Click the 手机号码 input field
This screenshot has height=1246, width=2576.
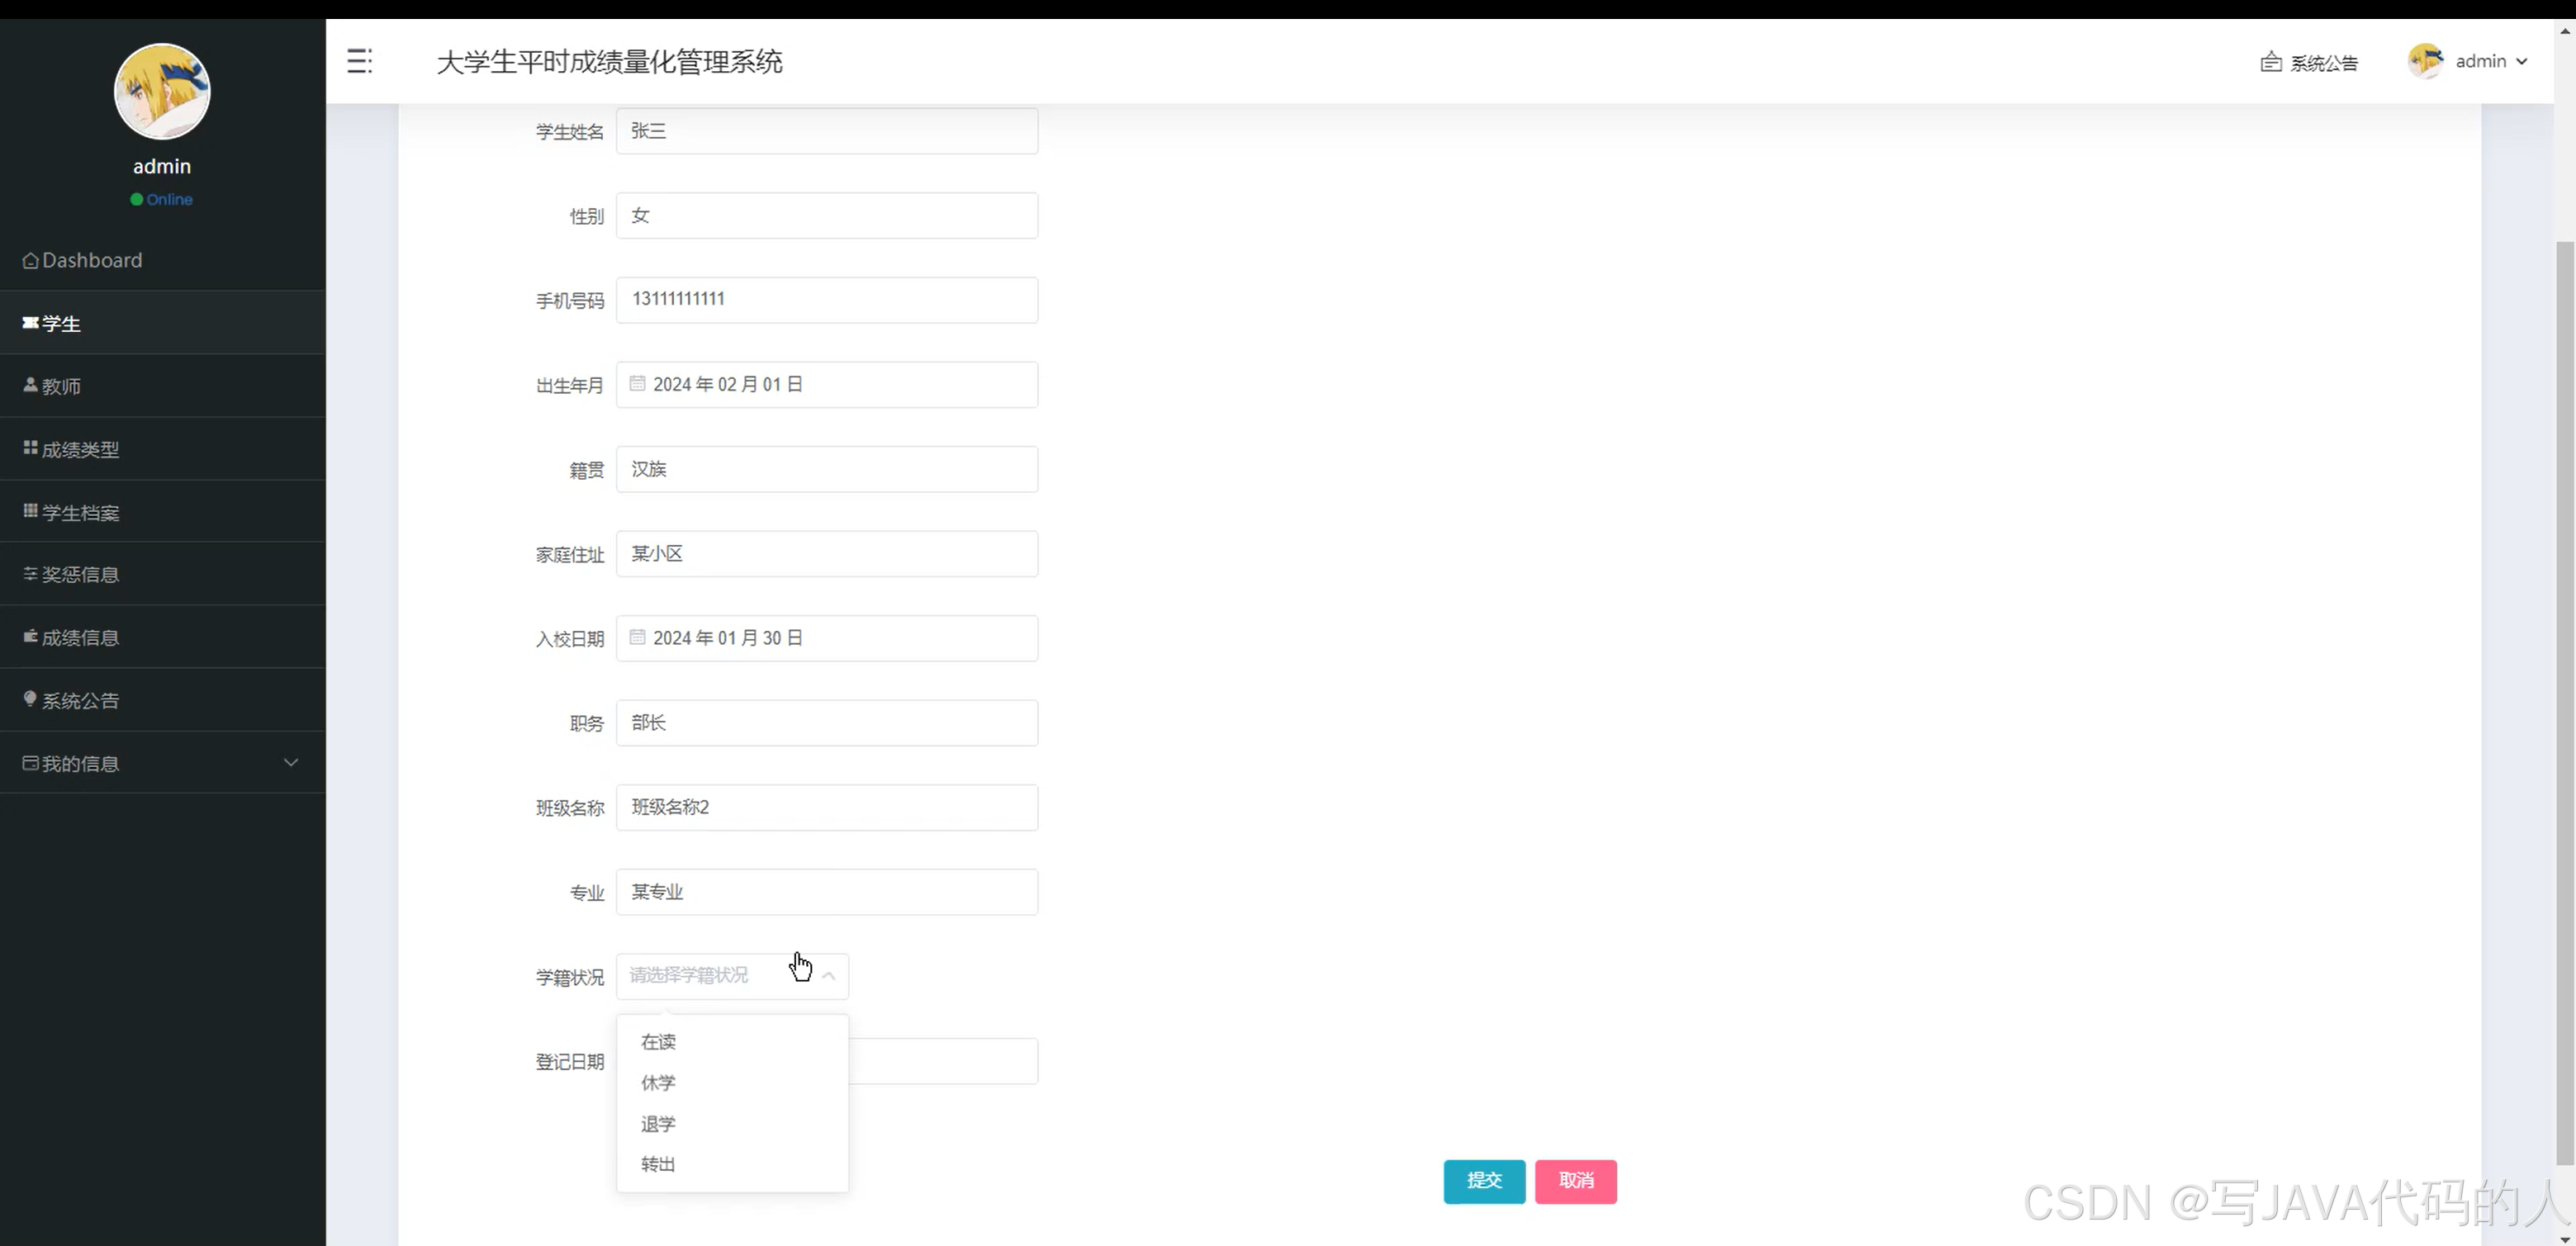click(826, 300)
